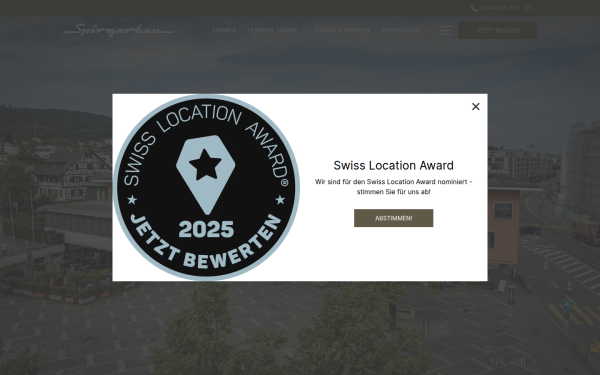Open the DE language dropdown
The width and height of the screenshot is (600, 375).
pos(531,8)
